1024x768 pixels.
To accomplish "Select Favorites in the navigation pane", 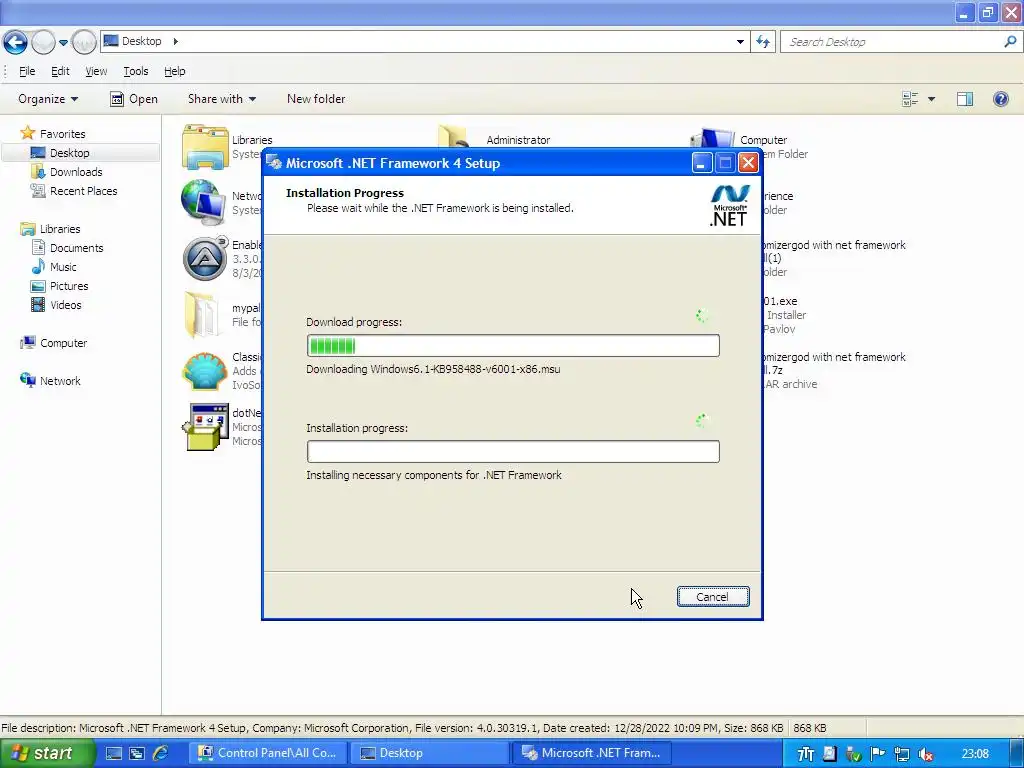I will point(62,134).
